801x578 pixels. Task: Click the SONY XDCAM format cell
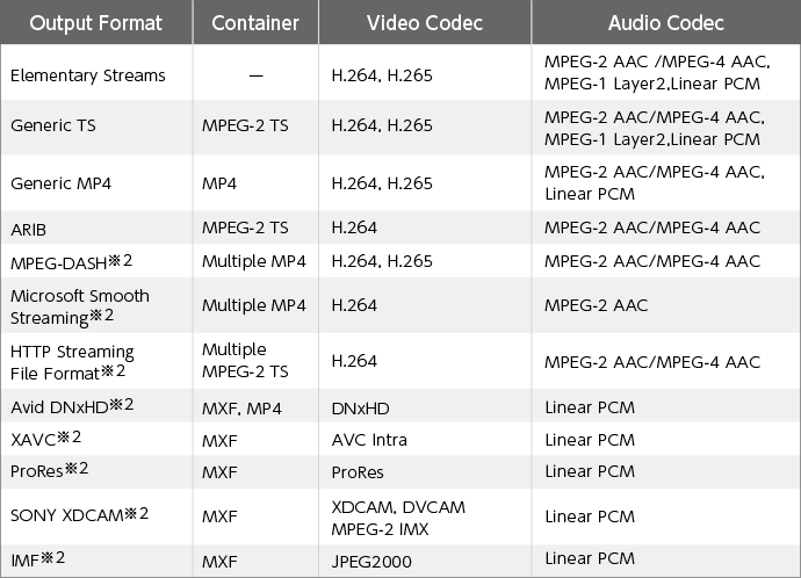coord(80,514)
